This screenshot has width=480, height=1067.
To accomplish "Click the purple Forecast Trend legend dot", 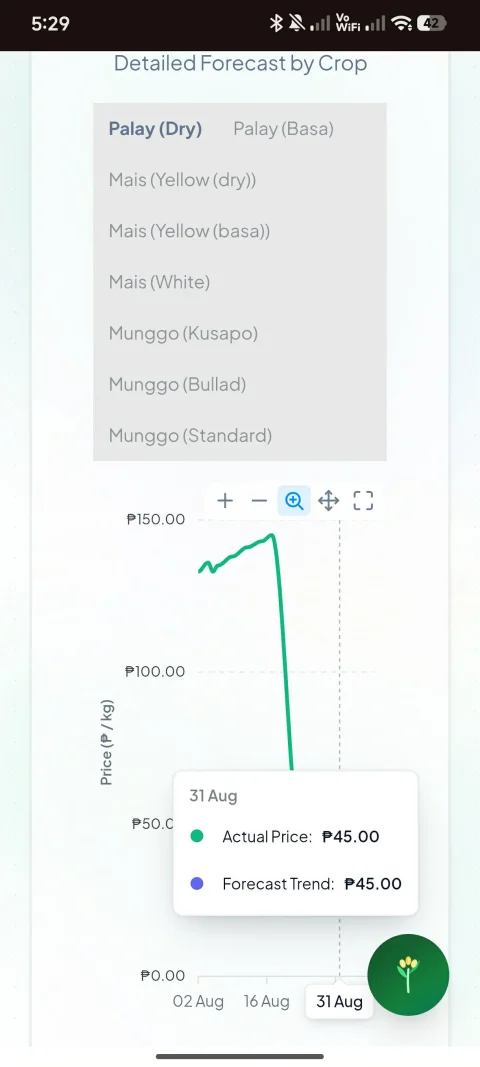I will [197, 884].
